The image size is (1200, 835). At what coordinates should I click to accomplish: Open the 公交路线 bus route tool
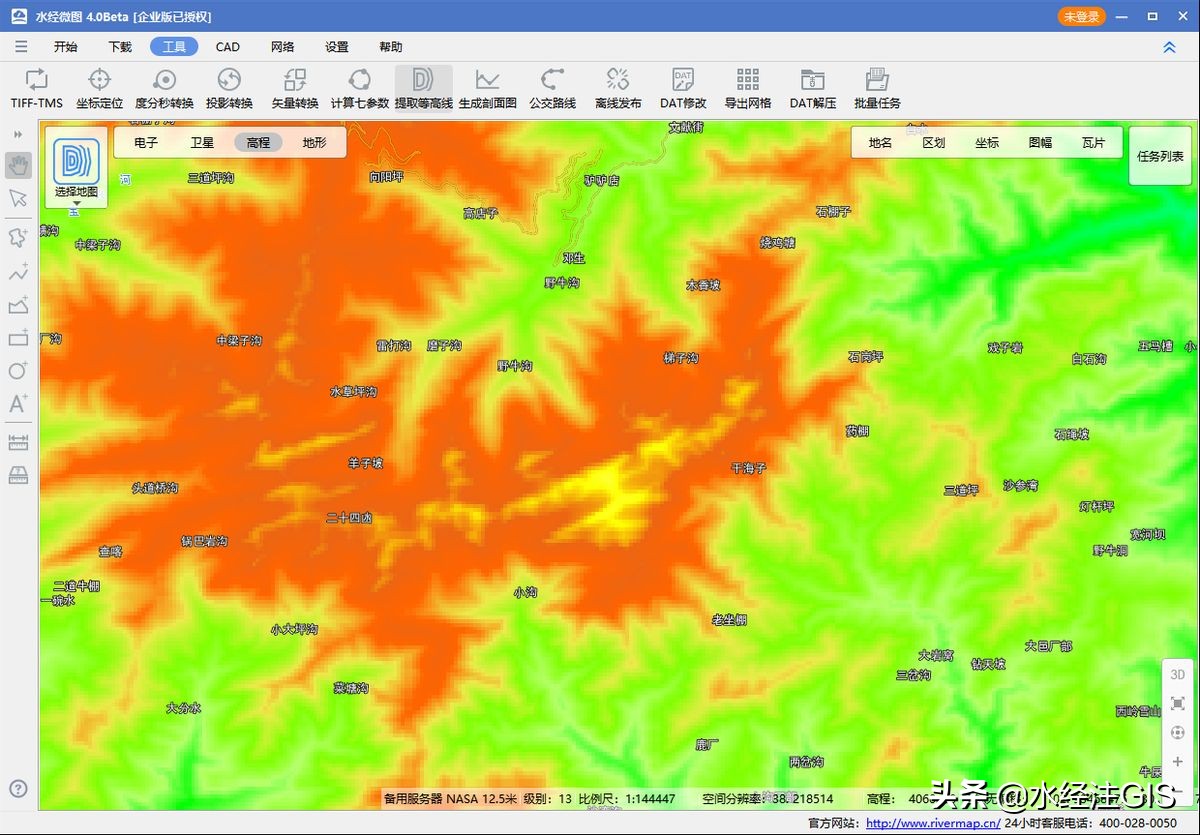pyautogui.click(x=552, y=88)
